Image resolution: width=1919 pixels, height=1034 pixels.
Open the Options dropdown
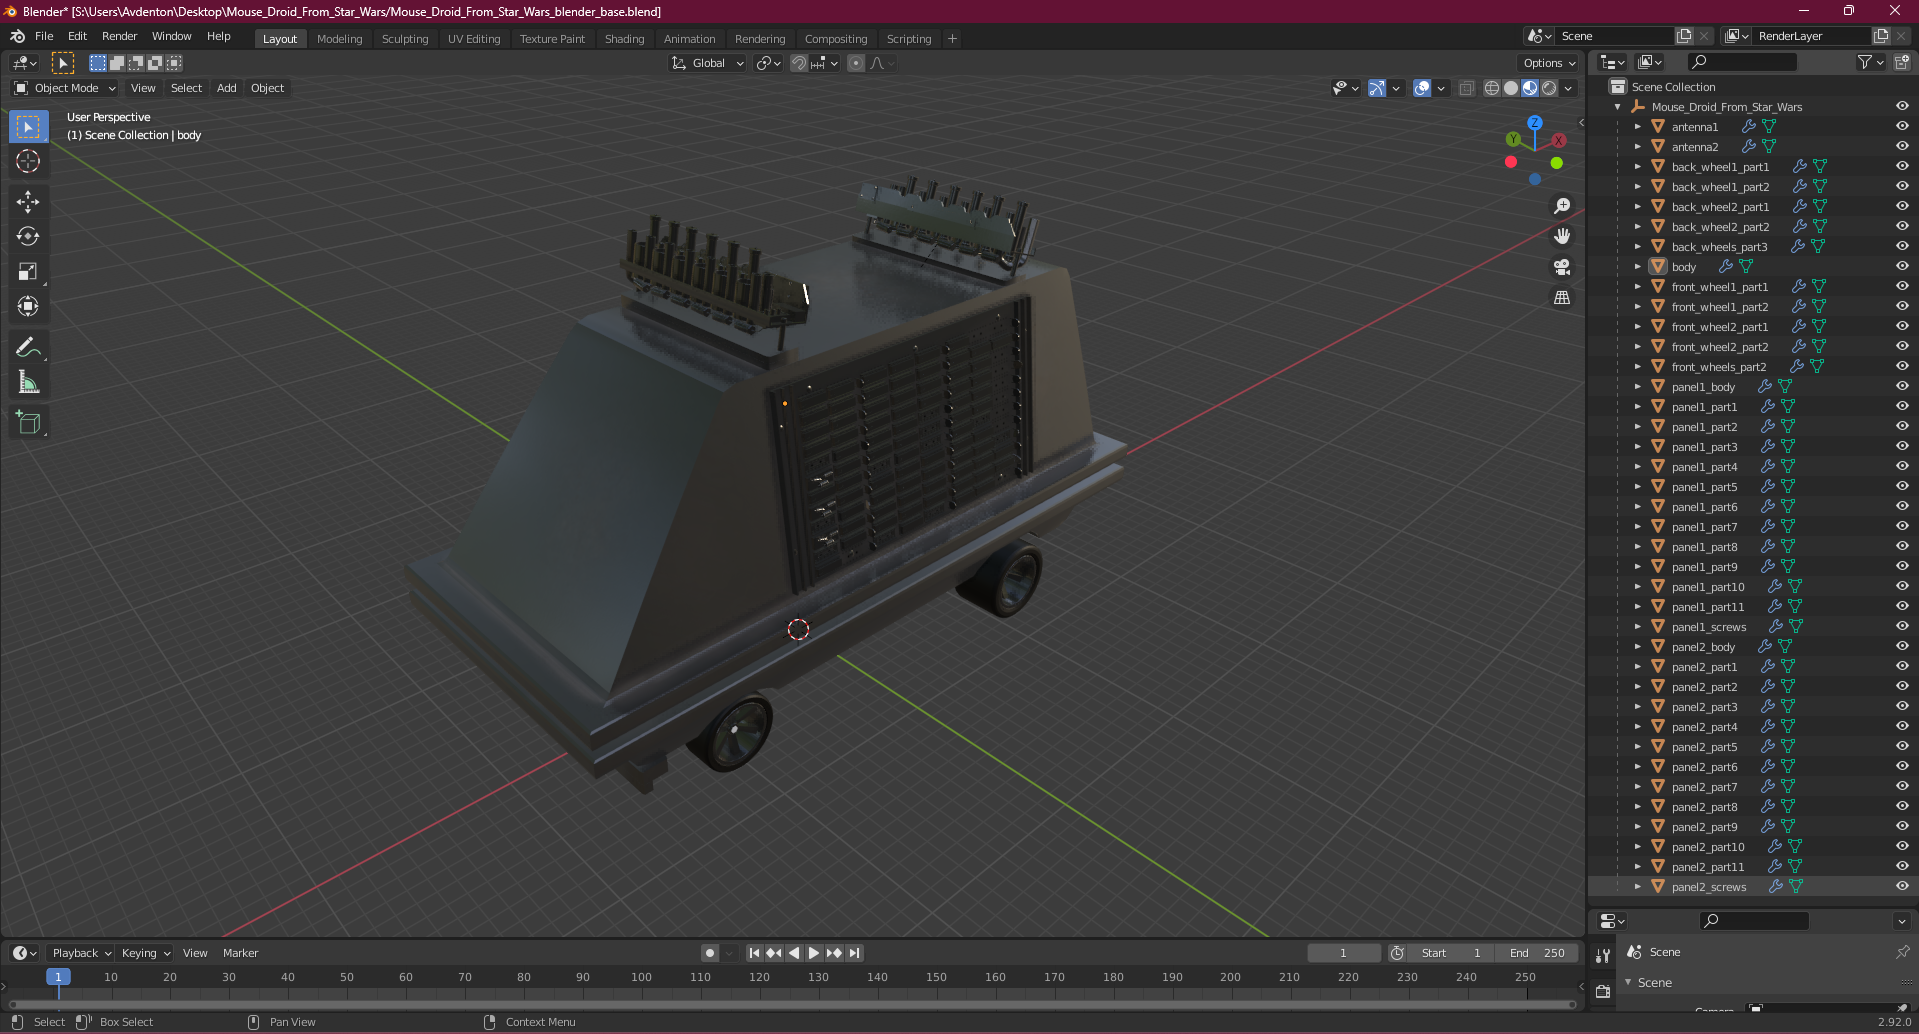[x=1549, y=63]
